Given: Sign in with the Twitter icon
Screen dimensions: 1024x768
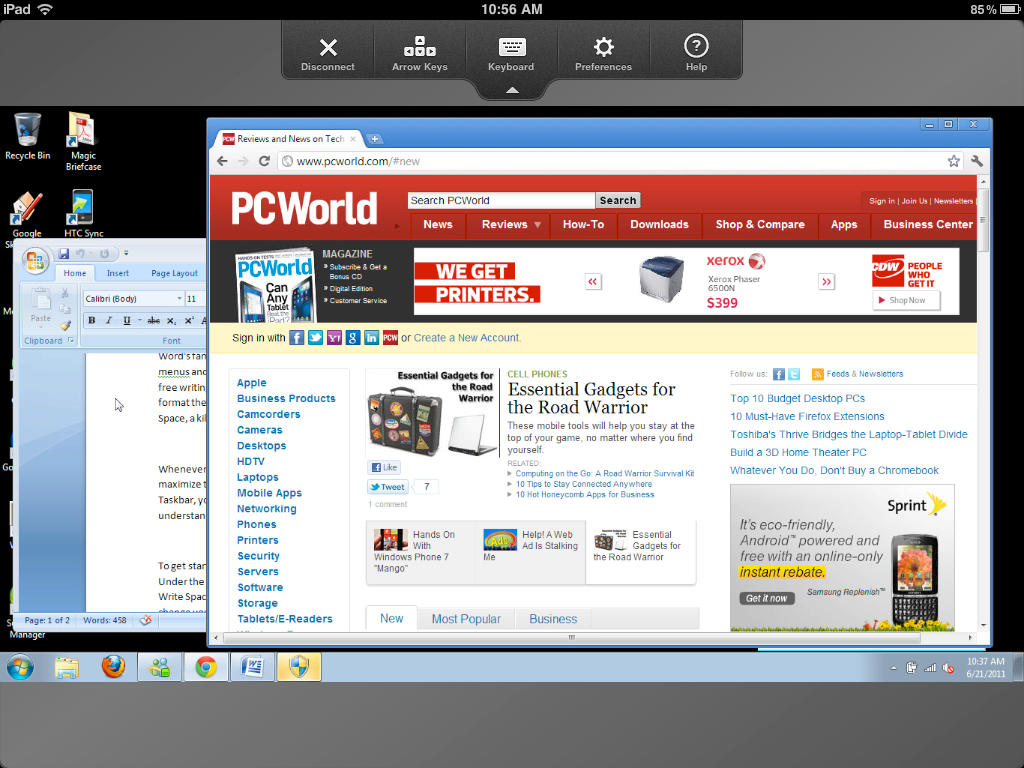Looking at the screenshot, I should [x=315, y=338].
